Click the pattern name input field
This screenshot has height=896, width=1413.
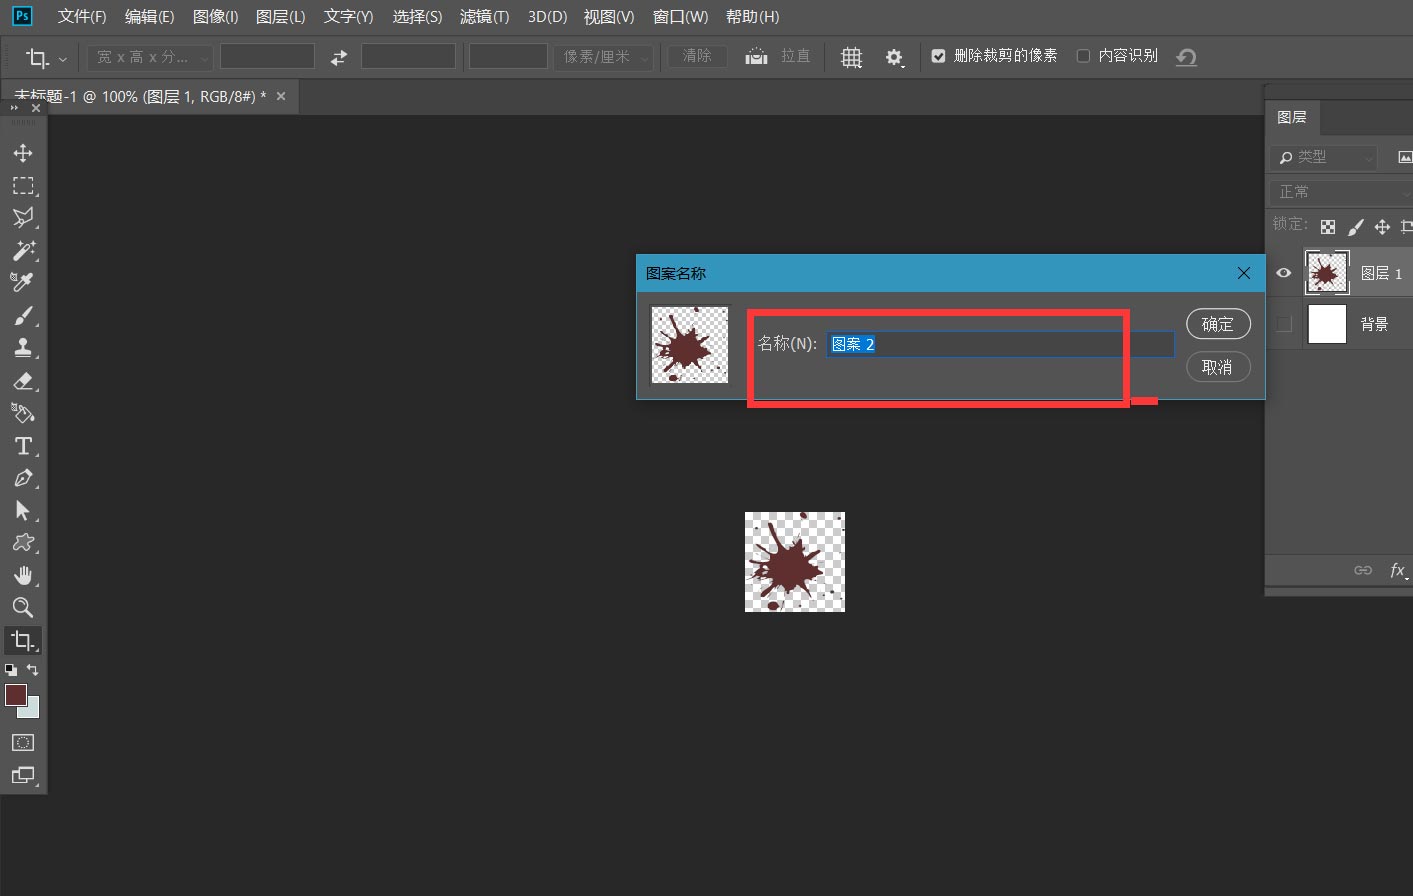[x=1000, y=344]
